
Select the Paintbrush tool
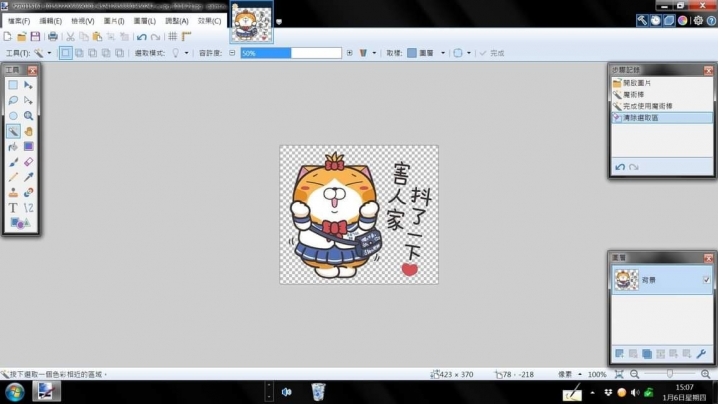pyautogui.click(x=13, y=162)
